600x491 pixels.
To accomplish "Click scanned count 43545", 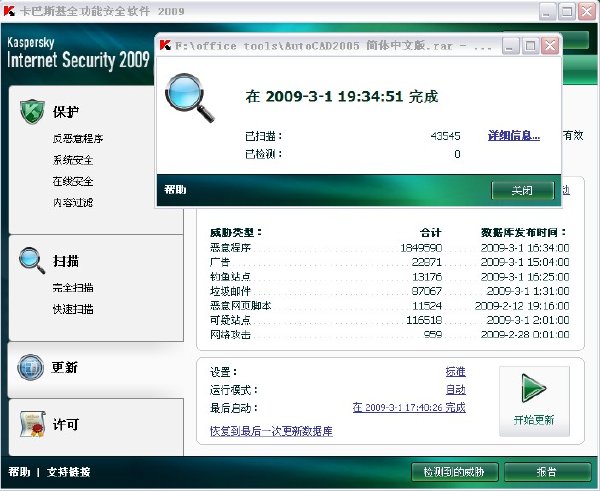I will pos(445,136).
